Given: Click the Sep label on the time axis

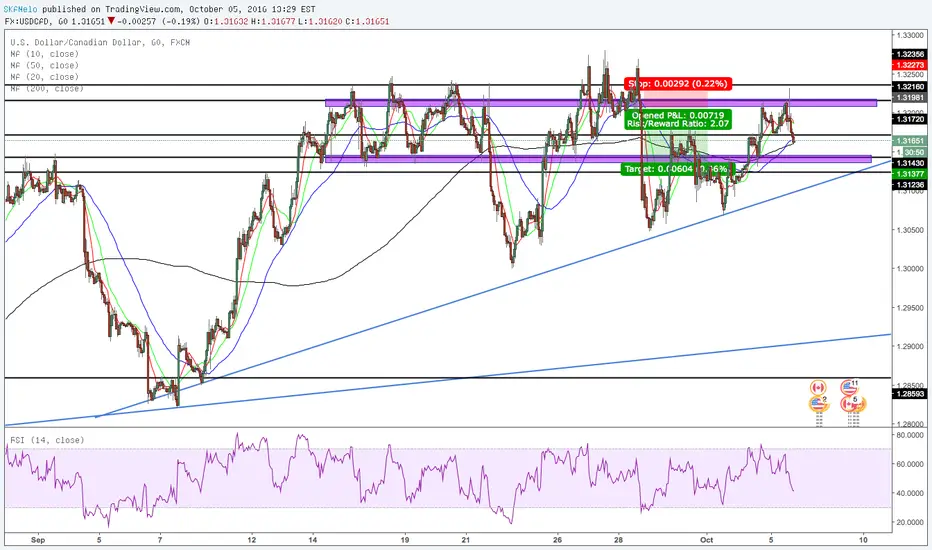Looking at the screenshot, I should coord(37,540).
